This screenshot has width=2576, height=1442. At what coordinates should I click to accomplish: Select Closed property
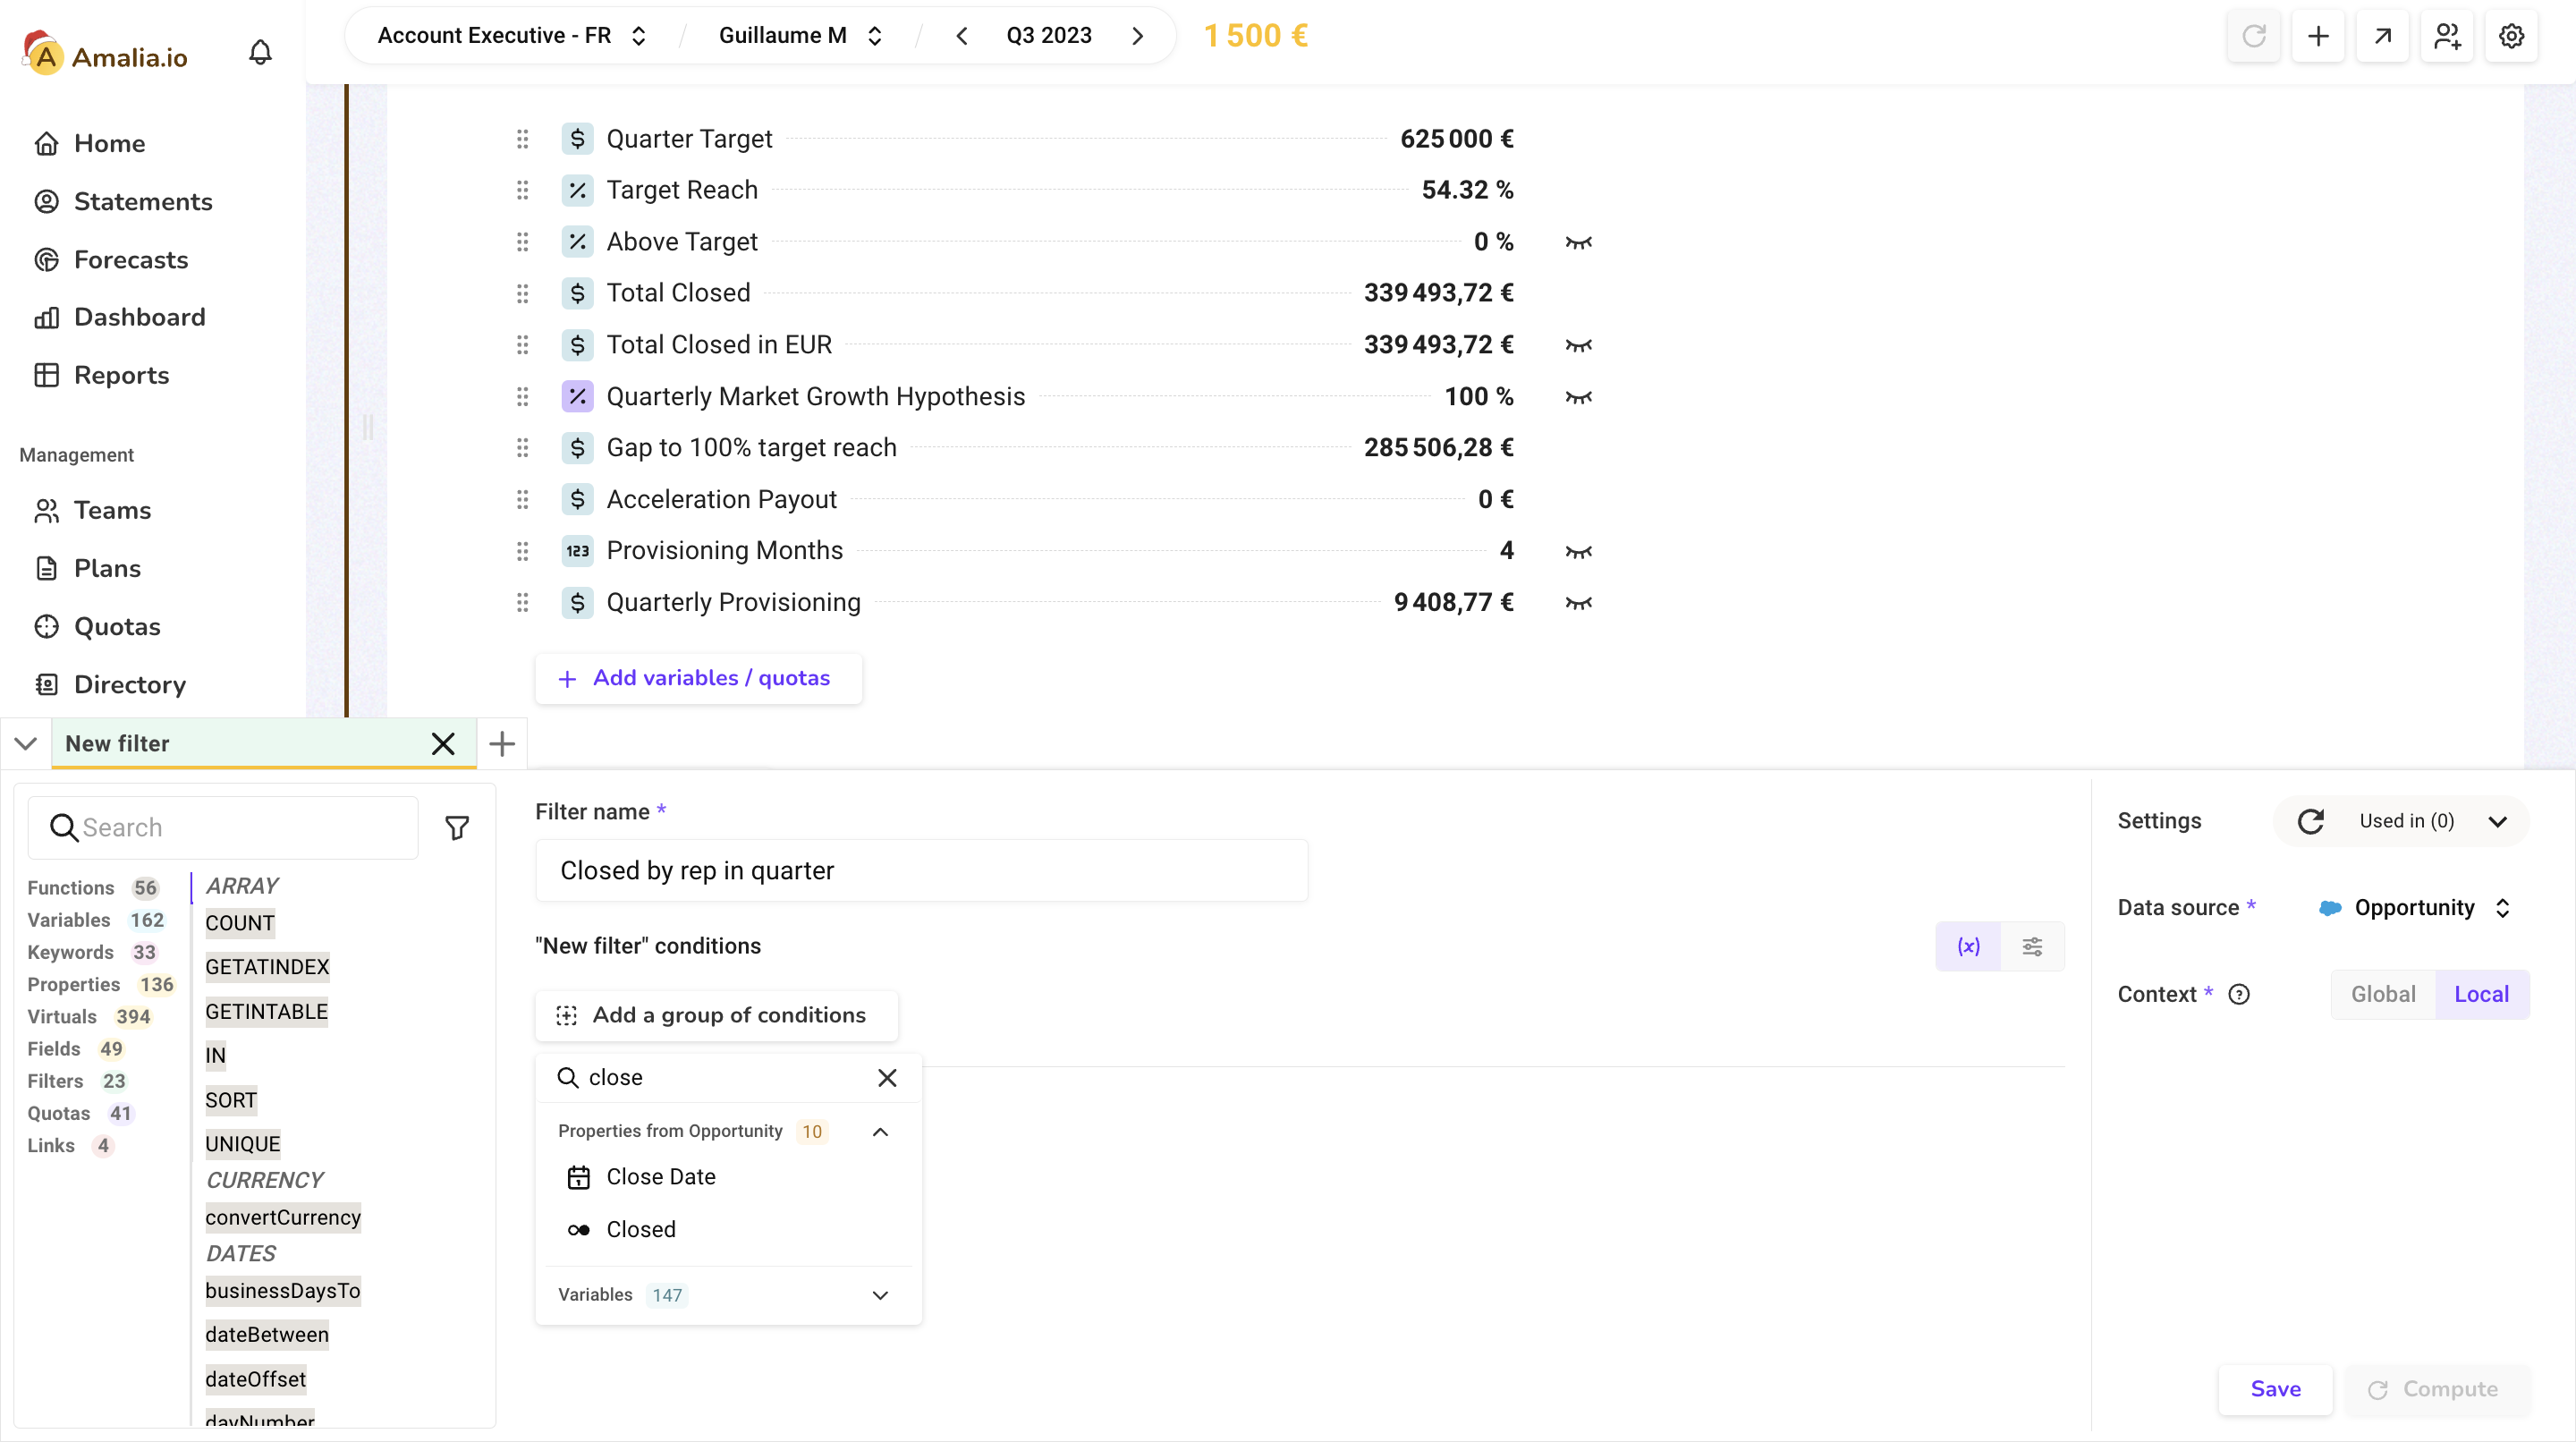(727, 1229)
